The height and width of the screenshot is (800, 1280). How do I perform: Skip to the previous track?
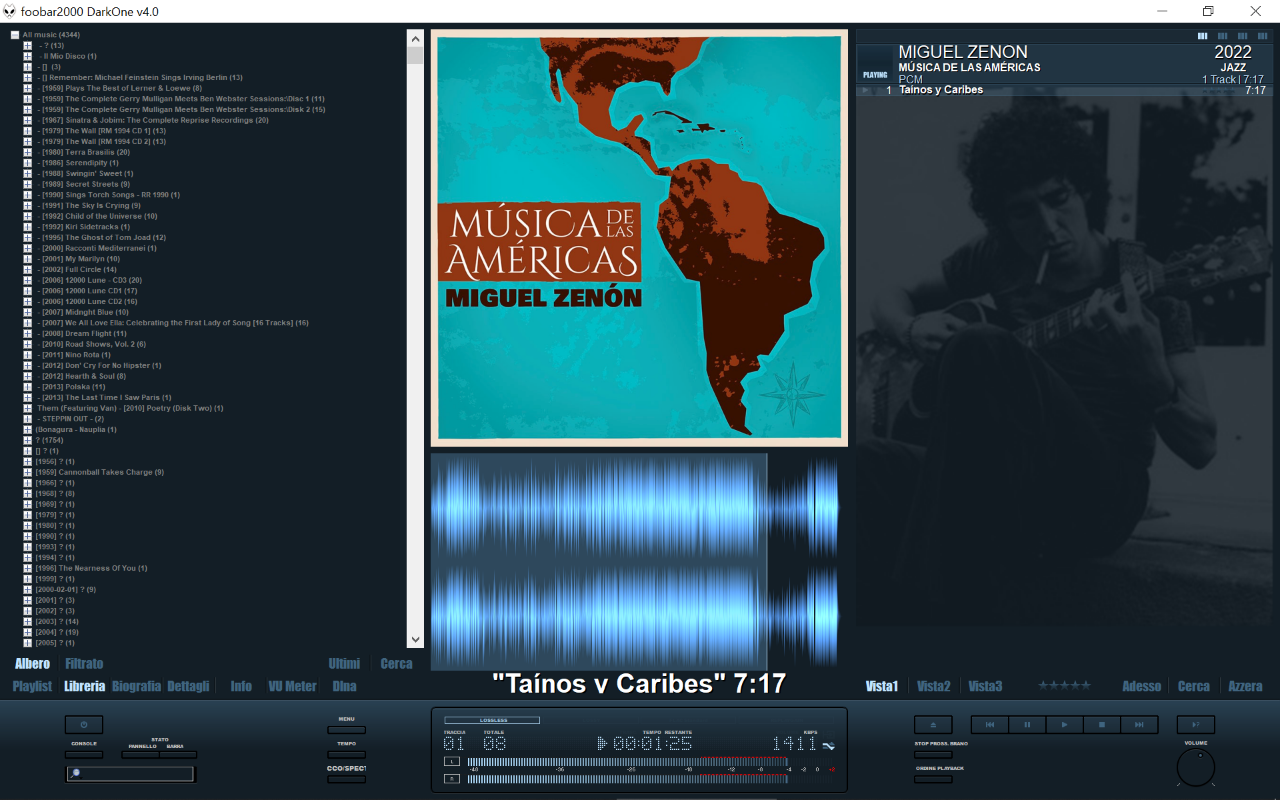point(989,725)
